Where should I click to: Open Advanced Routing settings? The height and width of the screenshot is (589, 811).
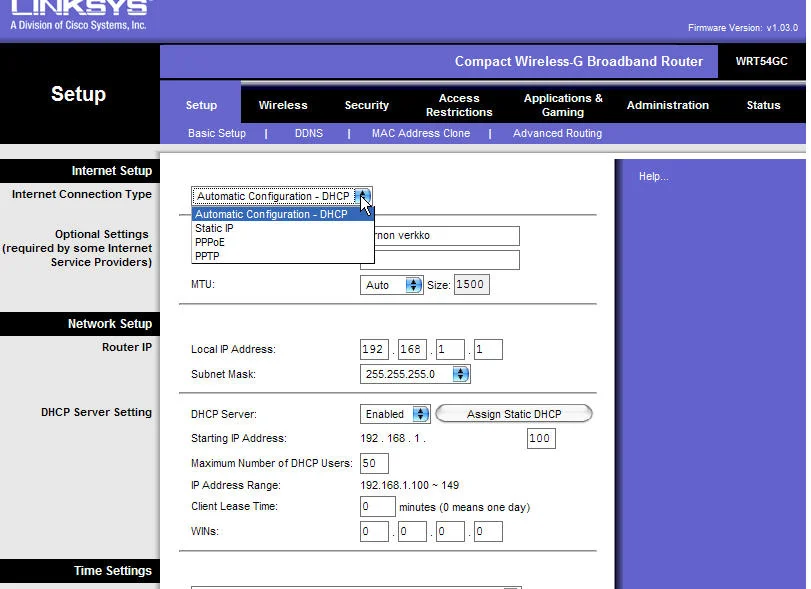(x=557, y=133)
